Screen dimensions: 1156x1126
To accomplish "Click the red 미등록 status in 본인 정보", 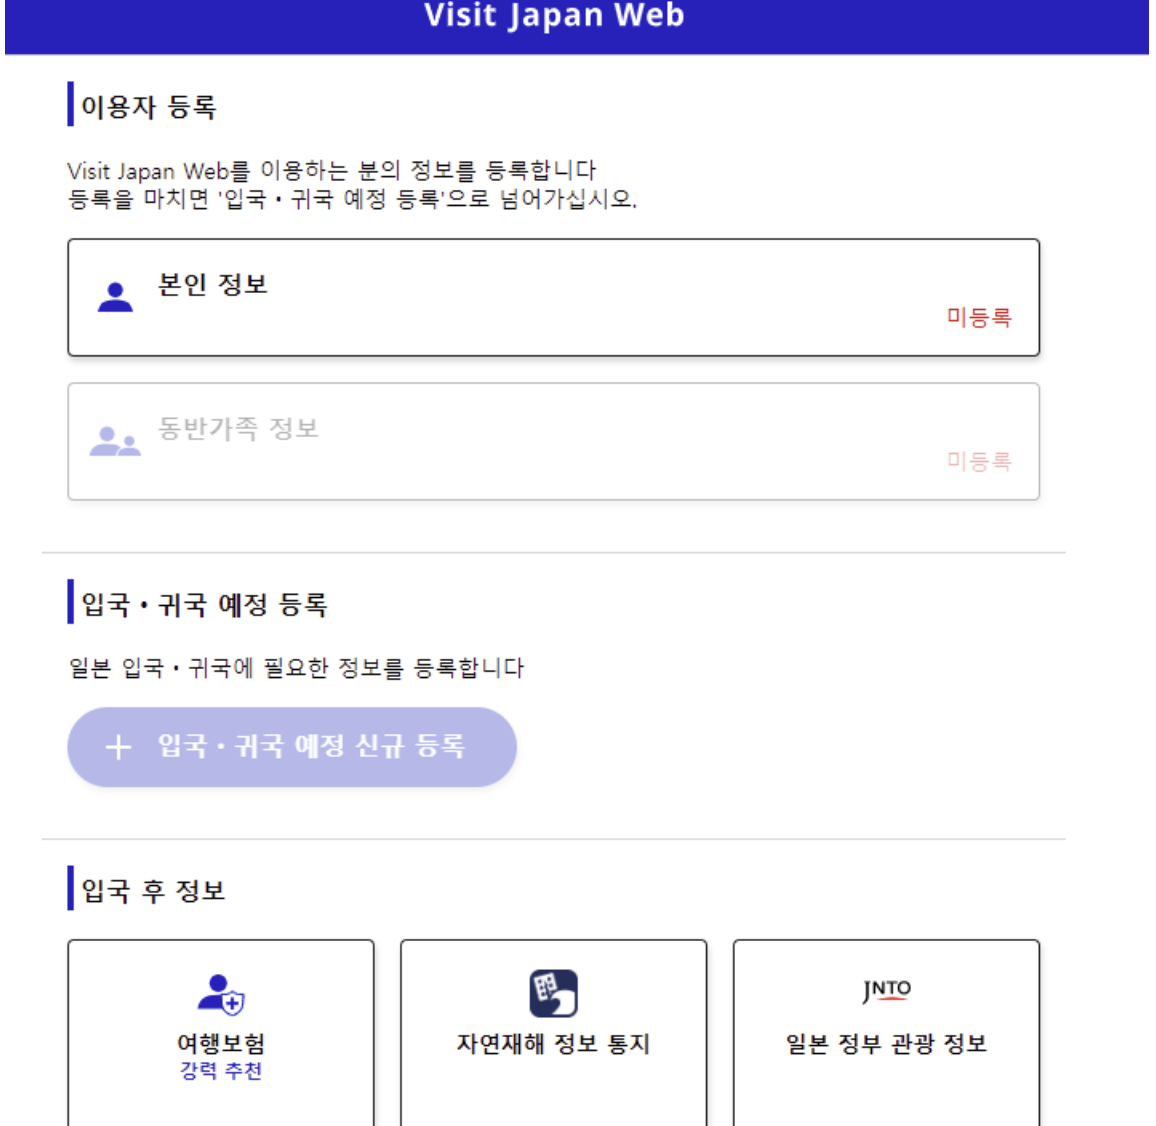I will tap(979, 317).
